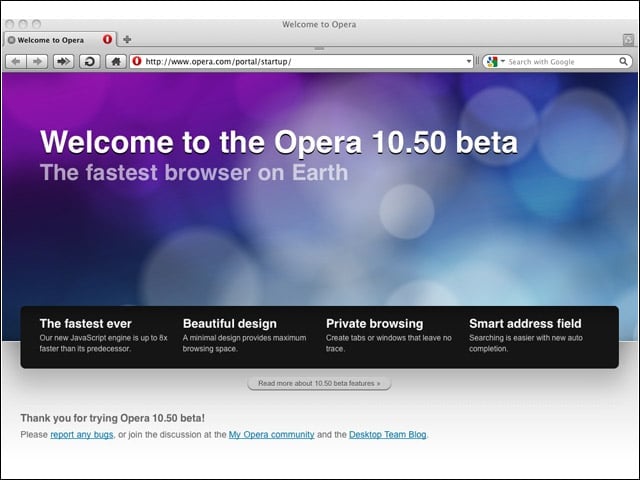Open the report any bugs link

[x=82, y=435]
